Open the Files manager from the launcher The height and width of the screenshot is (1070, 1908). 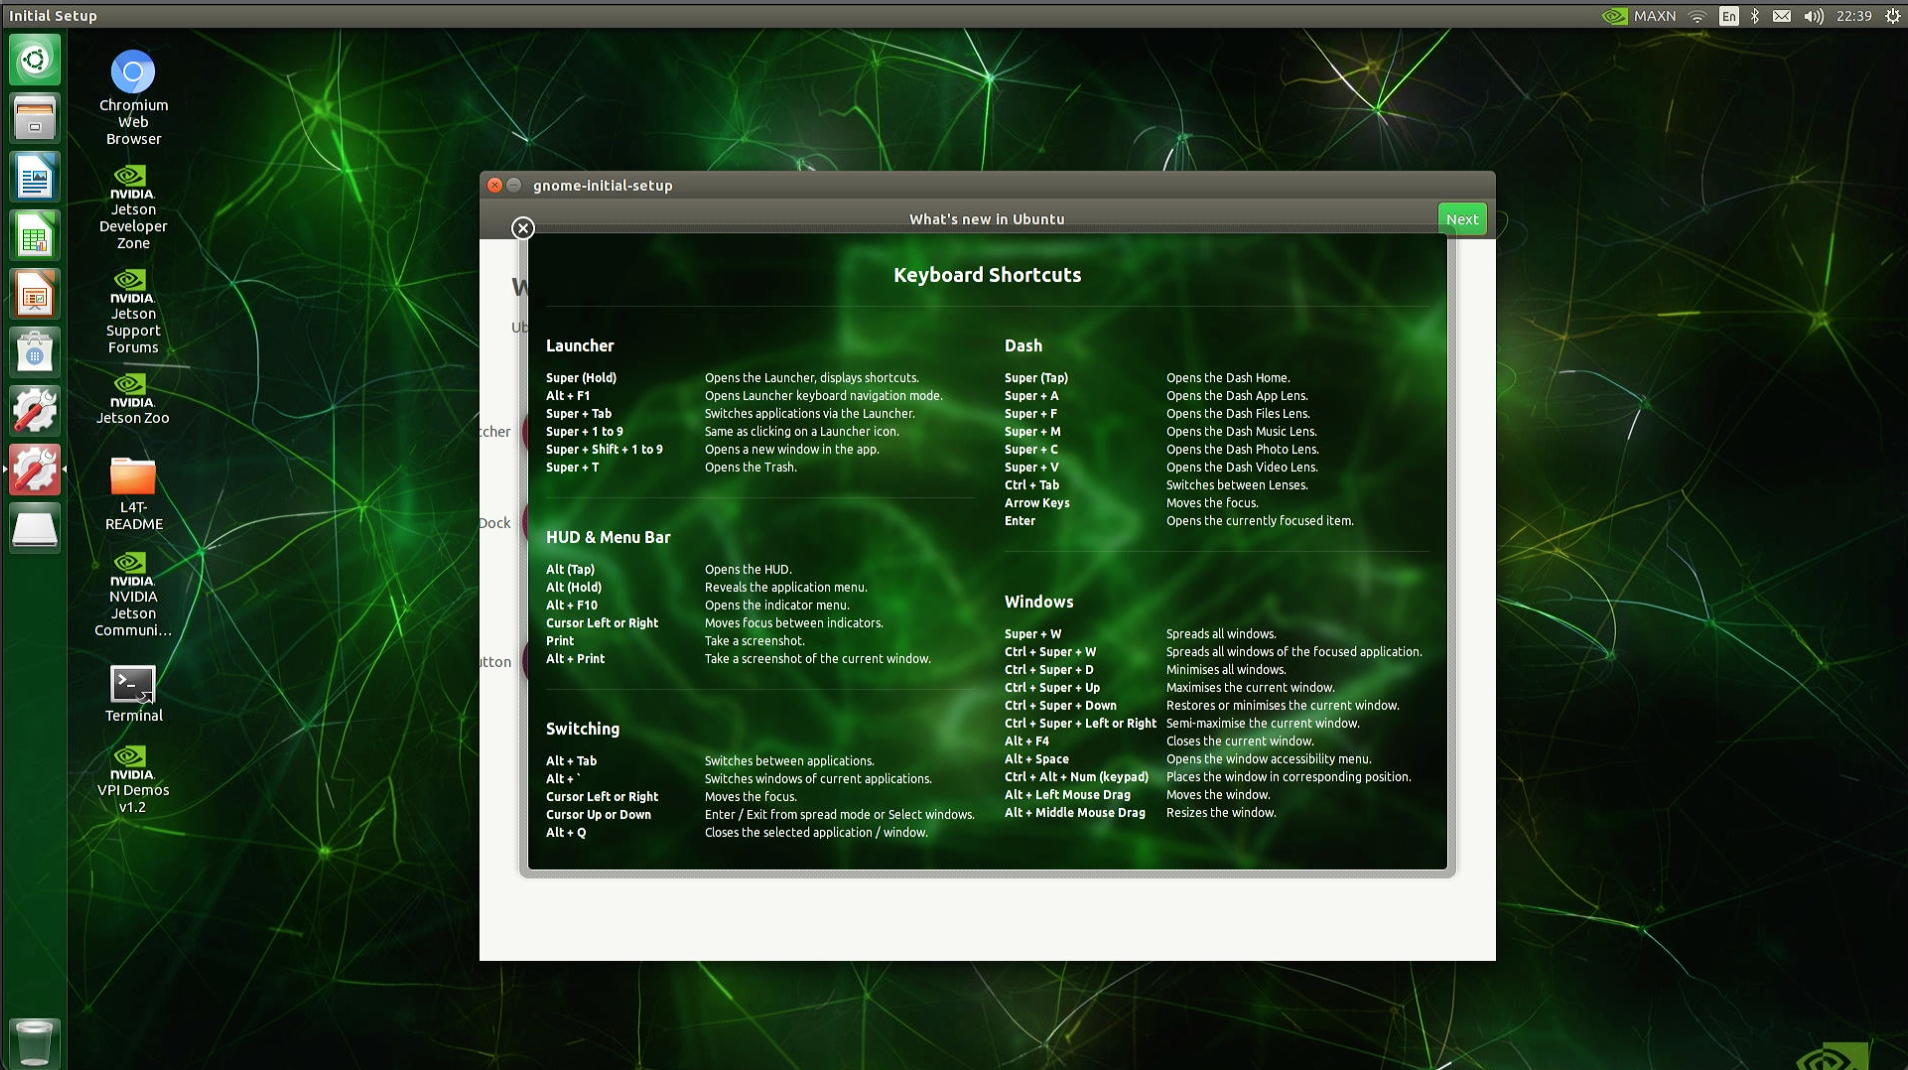click(35, 118)
